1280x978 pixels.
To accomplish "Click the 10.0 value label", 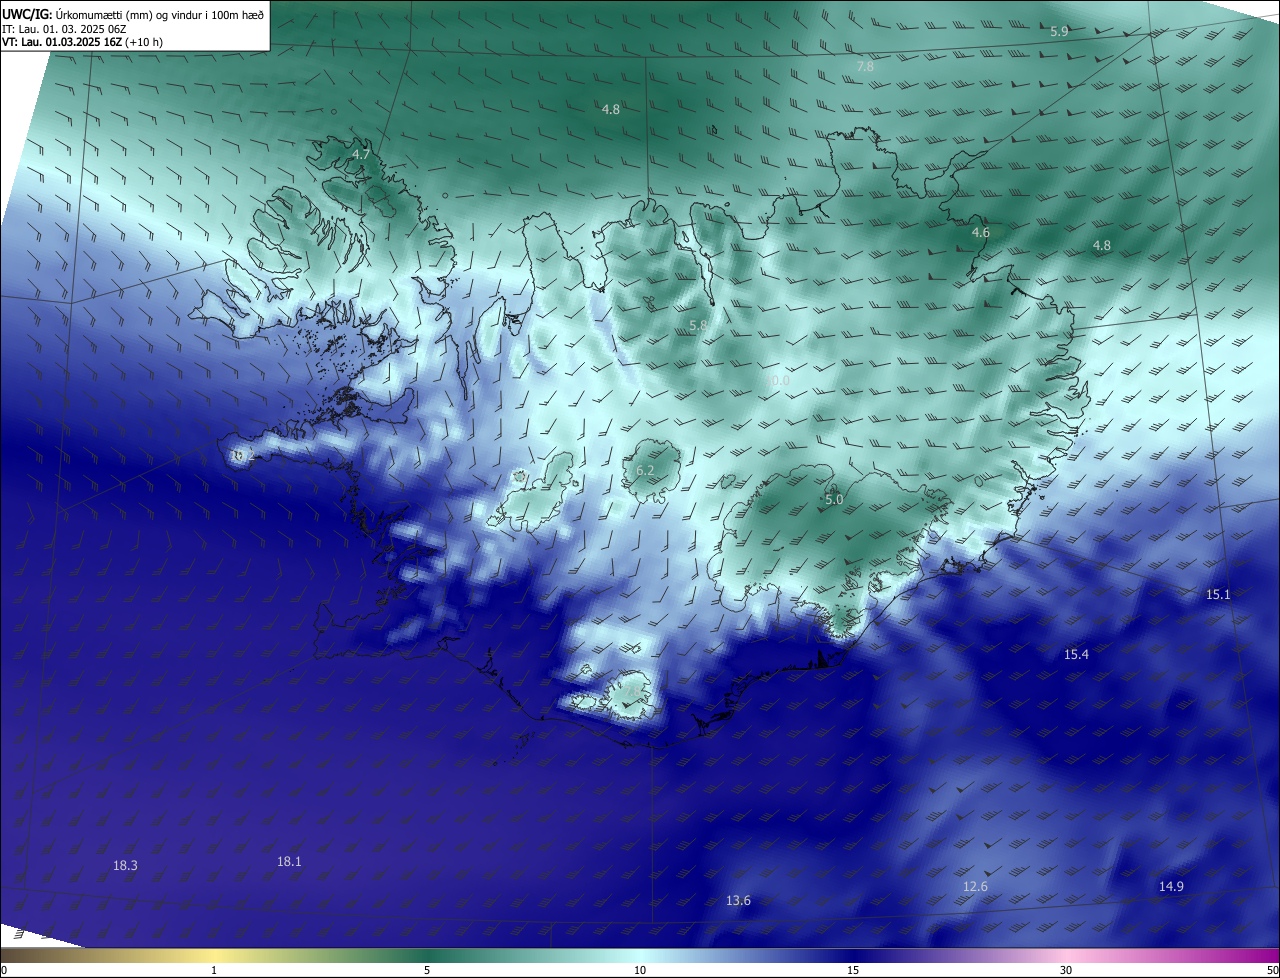I will click(x=778, y=381).
